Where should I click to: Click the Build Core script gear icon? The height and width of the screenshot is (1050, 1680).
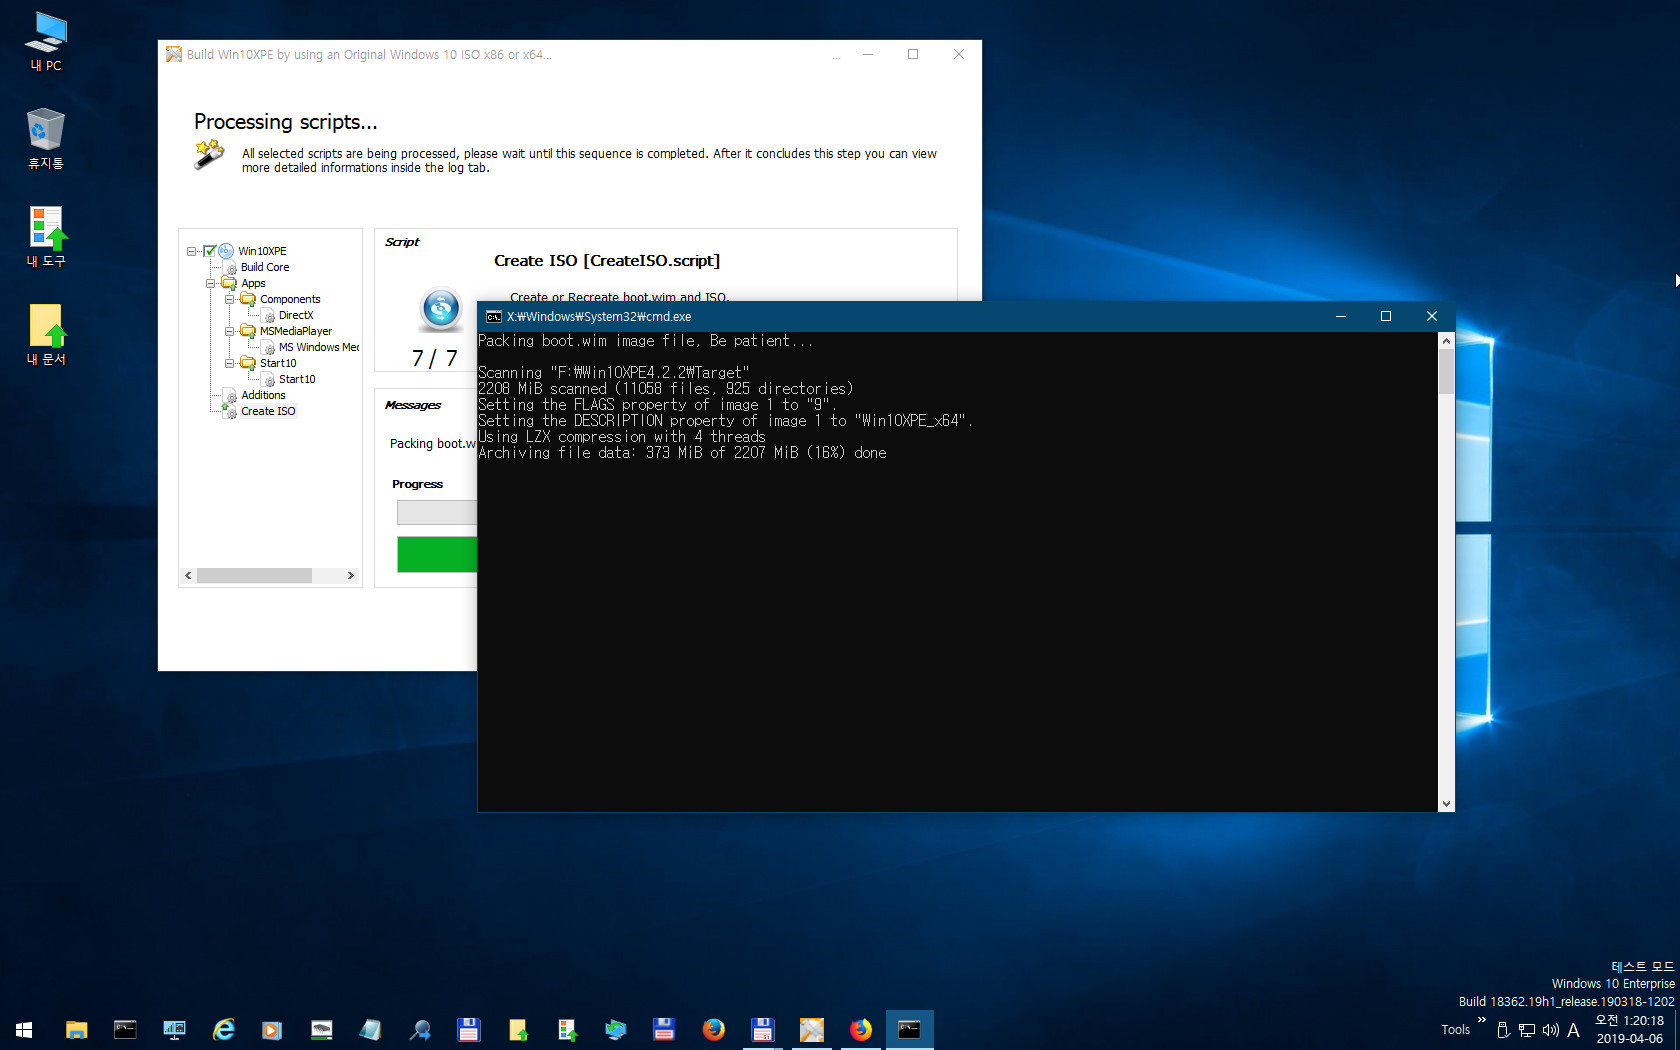click(231, 268)
